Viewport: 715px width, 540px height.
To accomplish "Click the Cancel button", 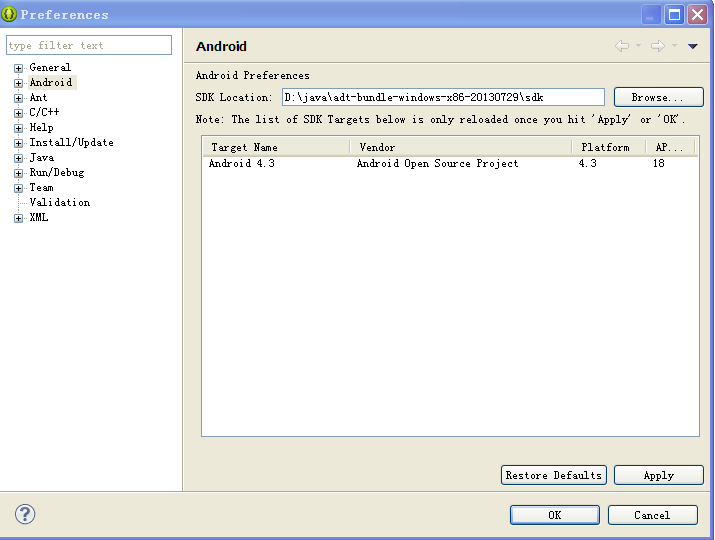I will point(653,515).
